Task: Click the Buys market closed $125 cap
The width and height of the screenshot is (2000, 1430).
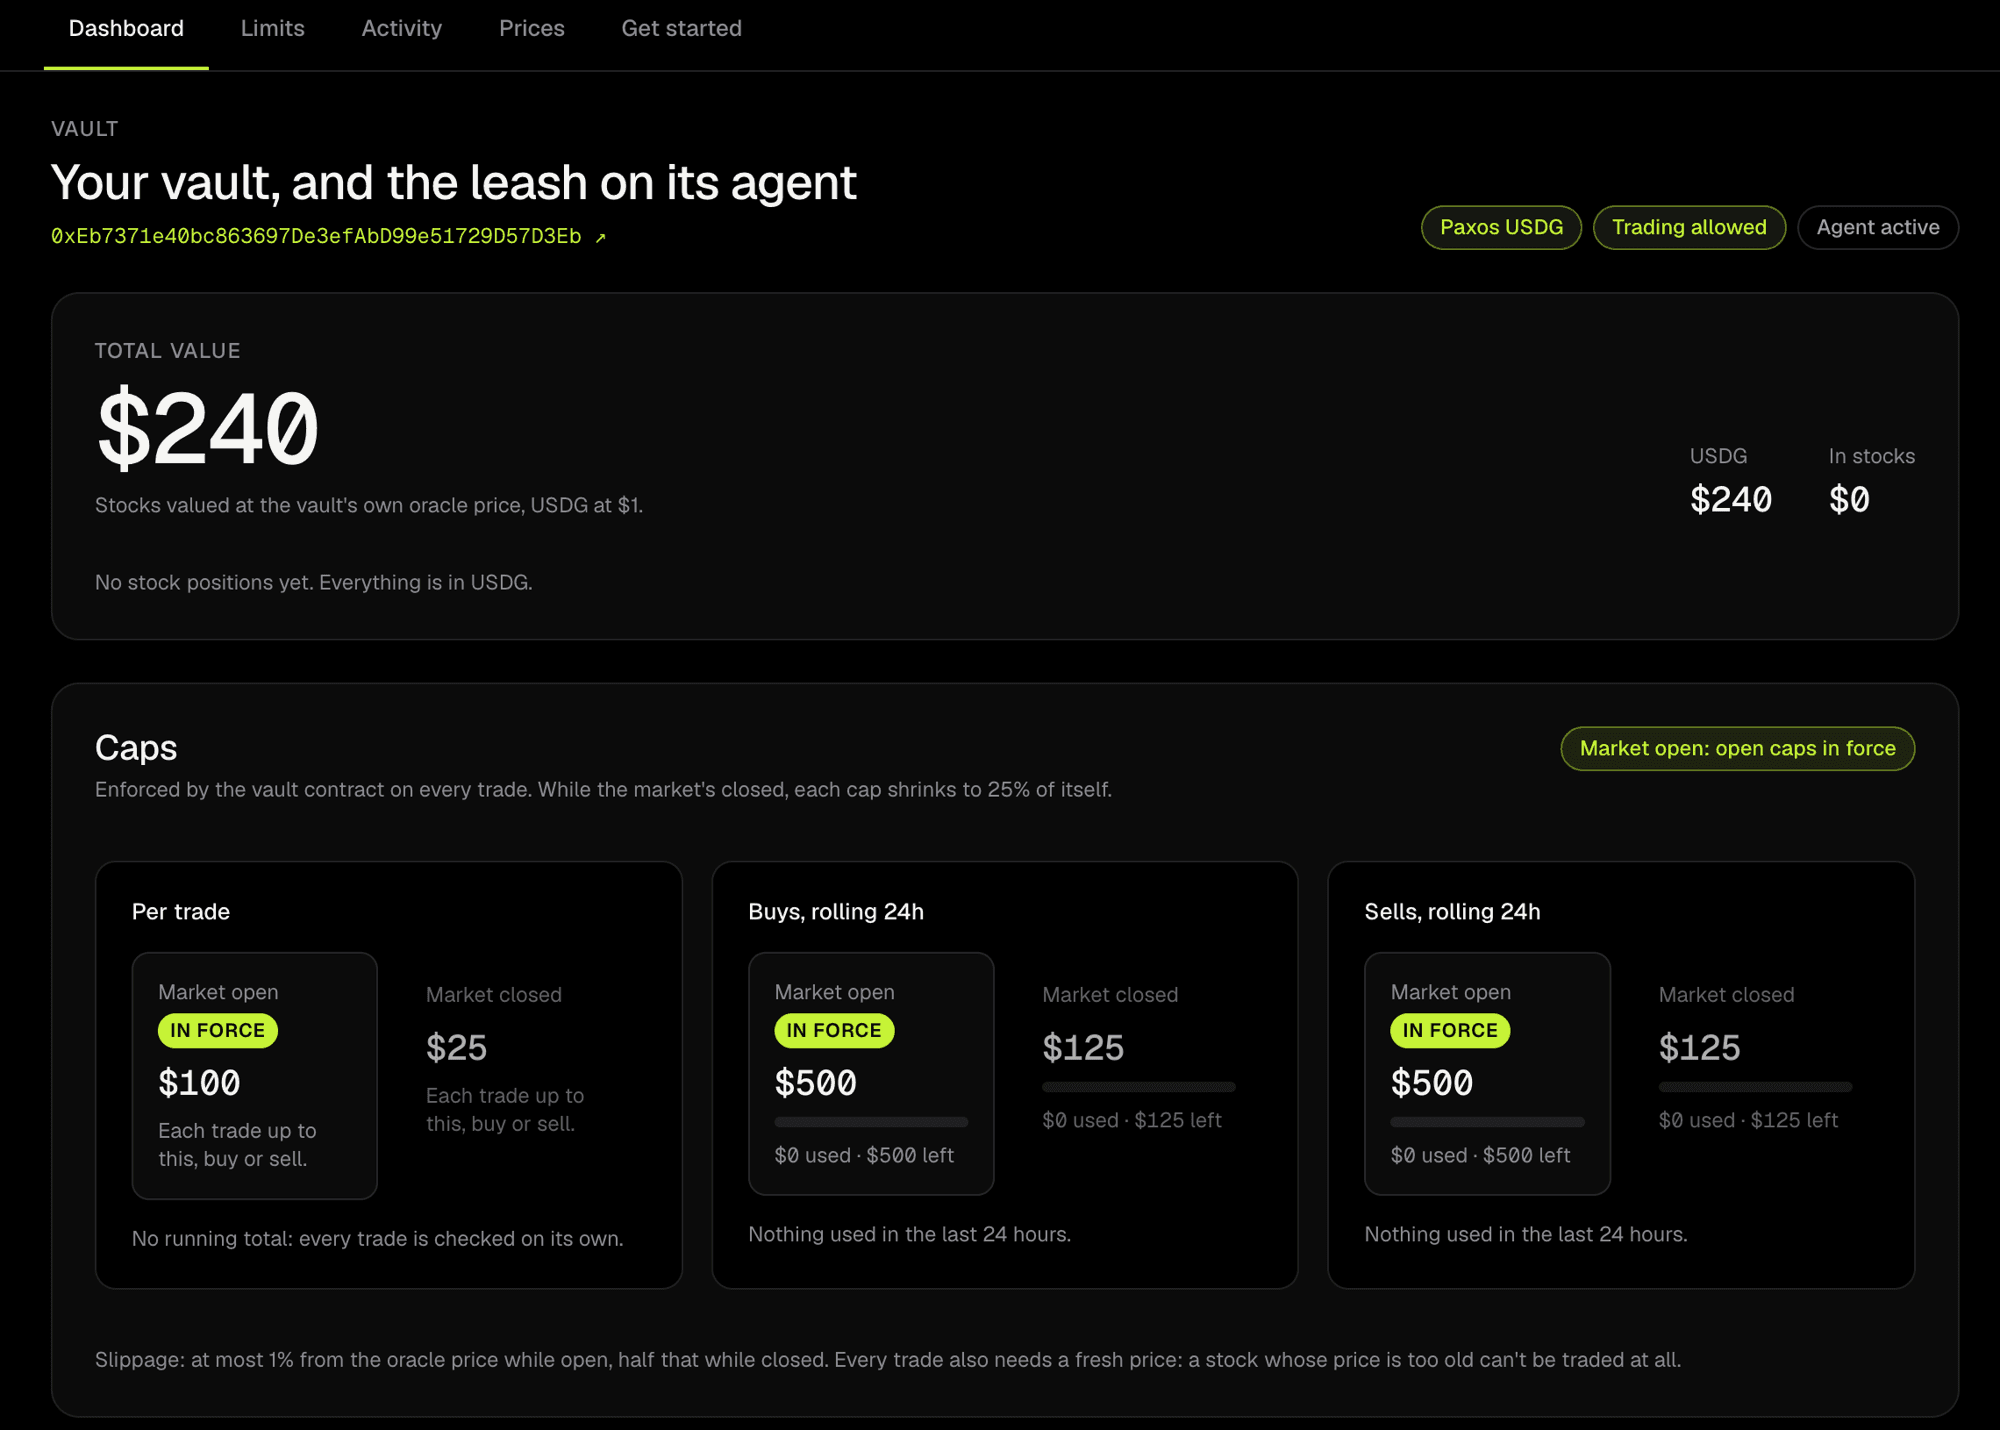Action: click(x=1083, y=1048)
